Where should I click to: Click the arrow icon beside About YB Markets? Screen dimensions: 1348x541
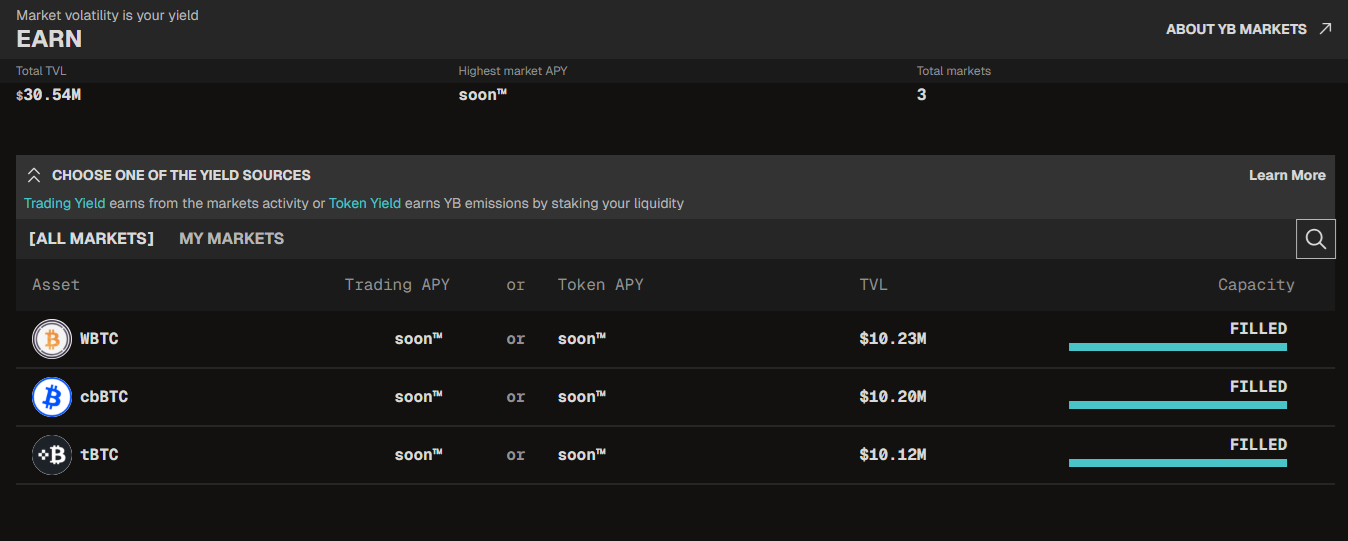point(1325,29)
